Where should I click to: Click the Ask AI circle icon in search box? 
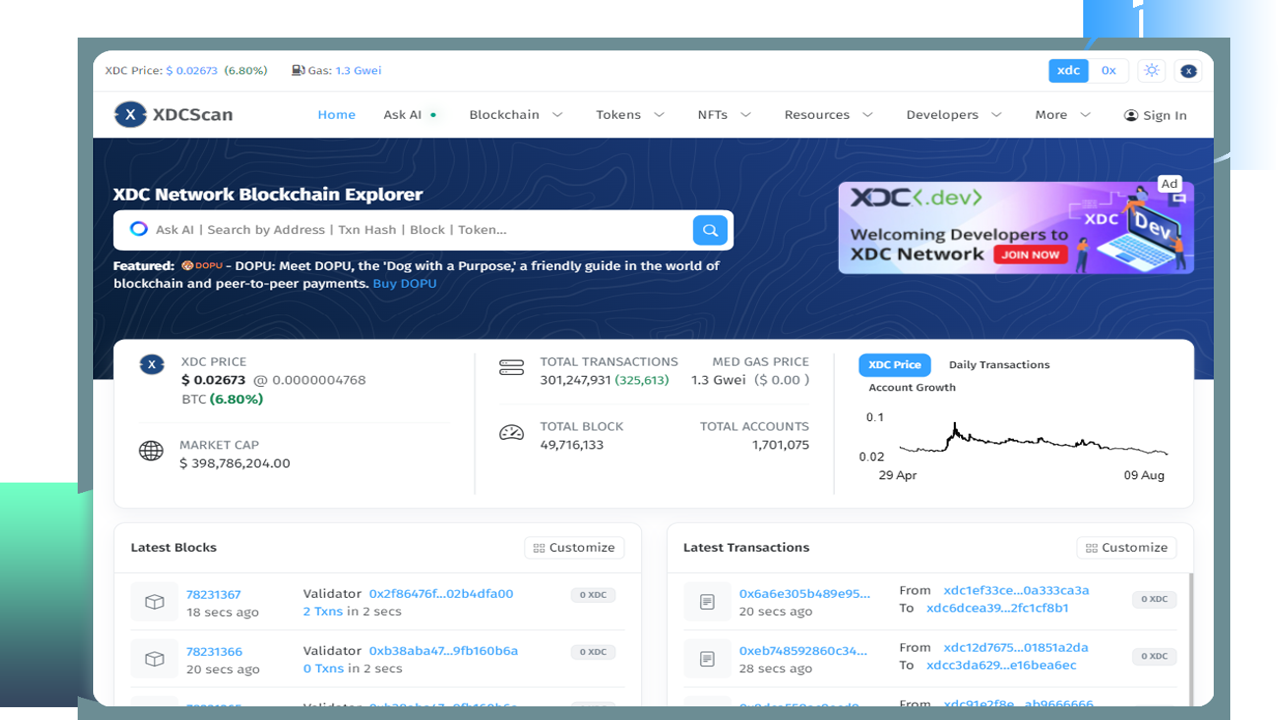139,229
